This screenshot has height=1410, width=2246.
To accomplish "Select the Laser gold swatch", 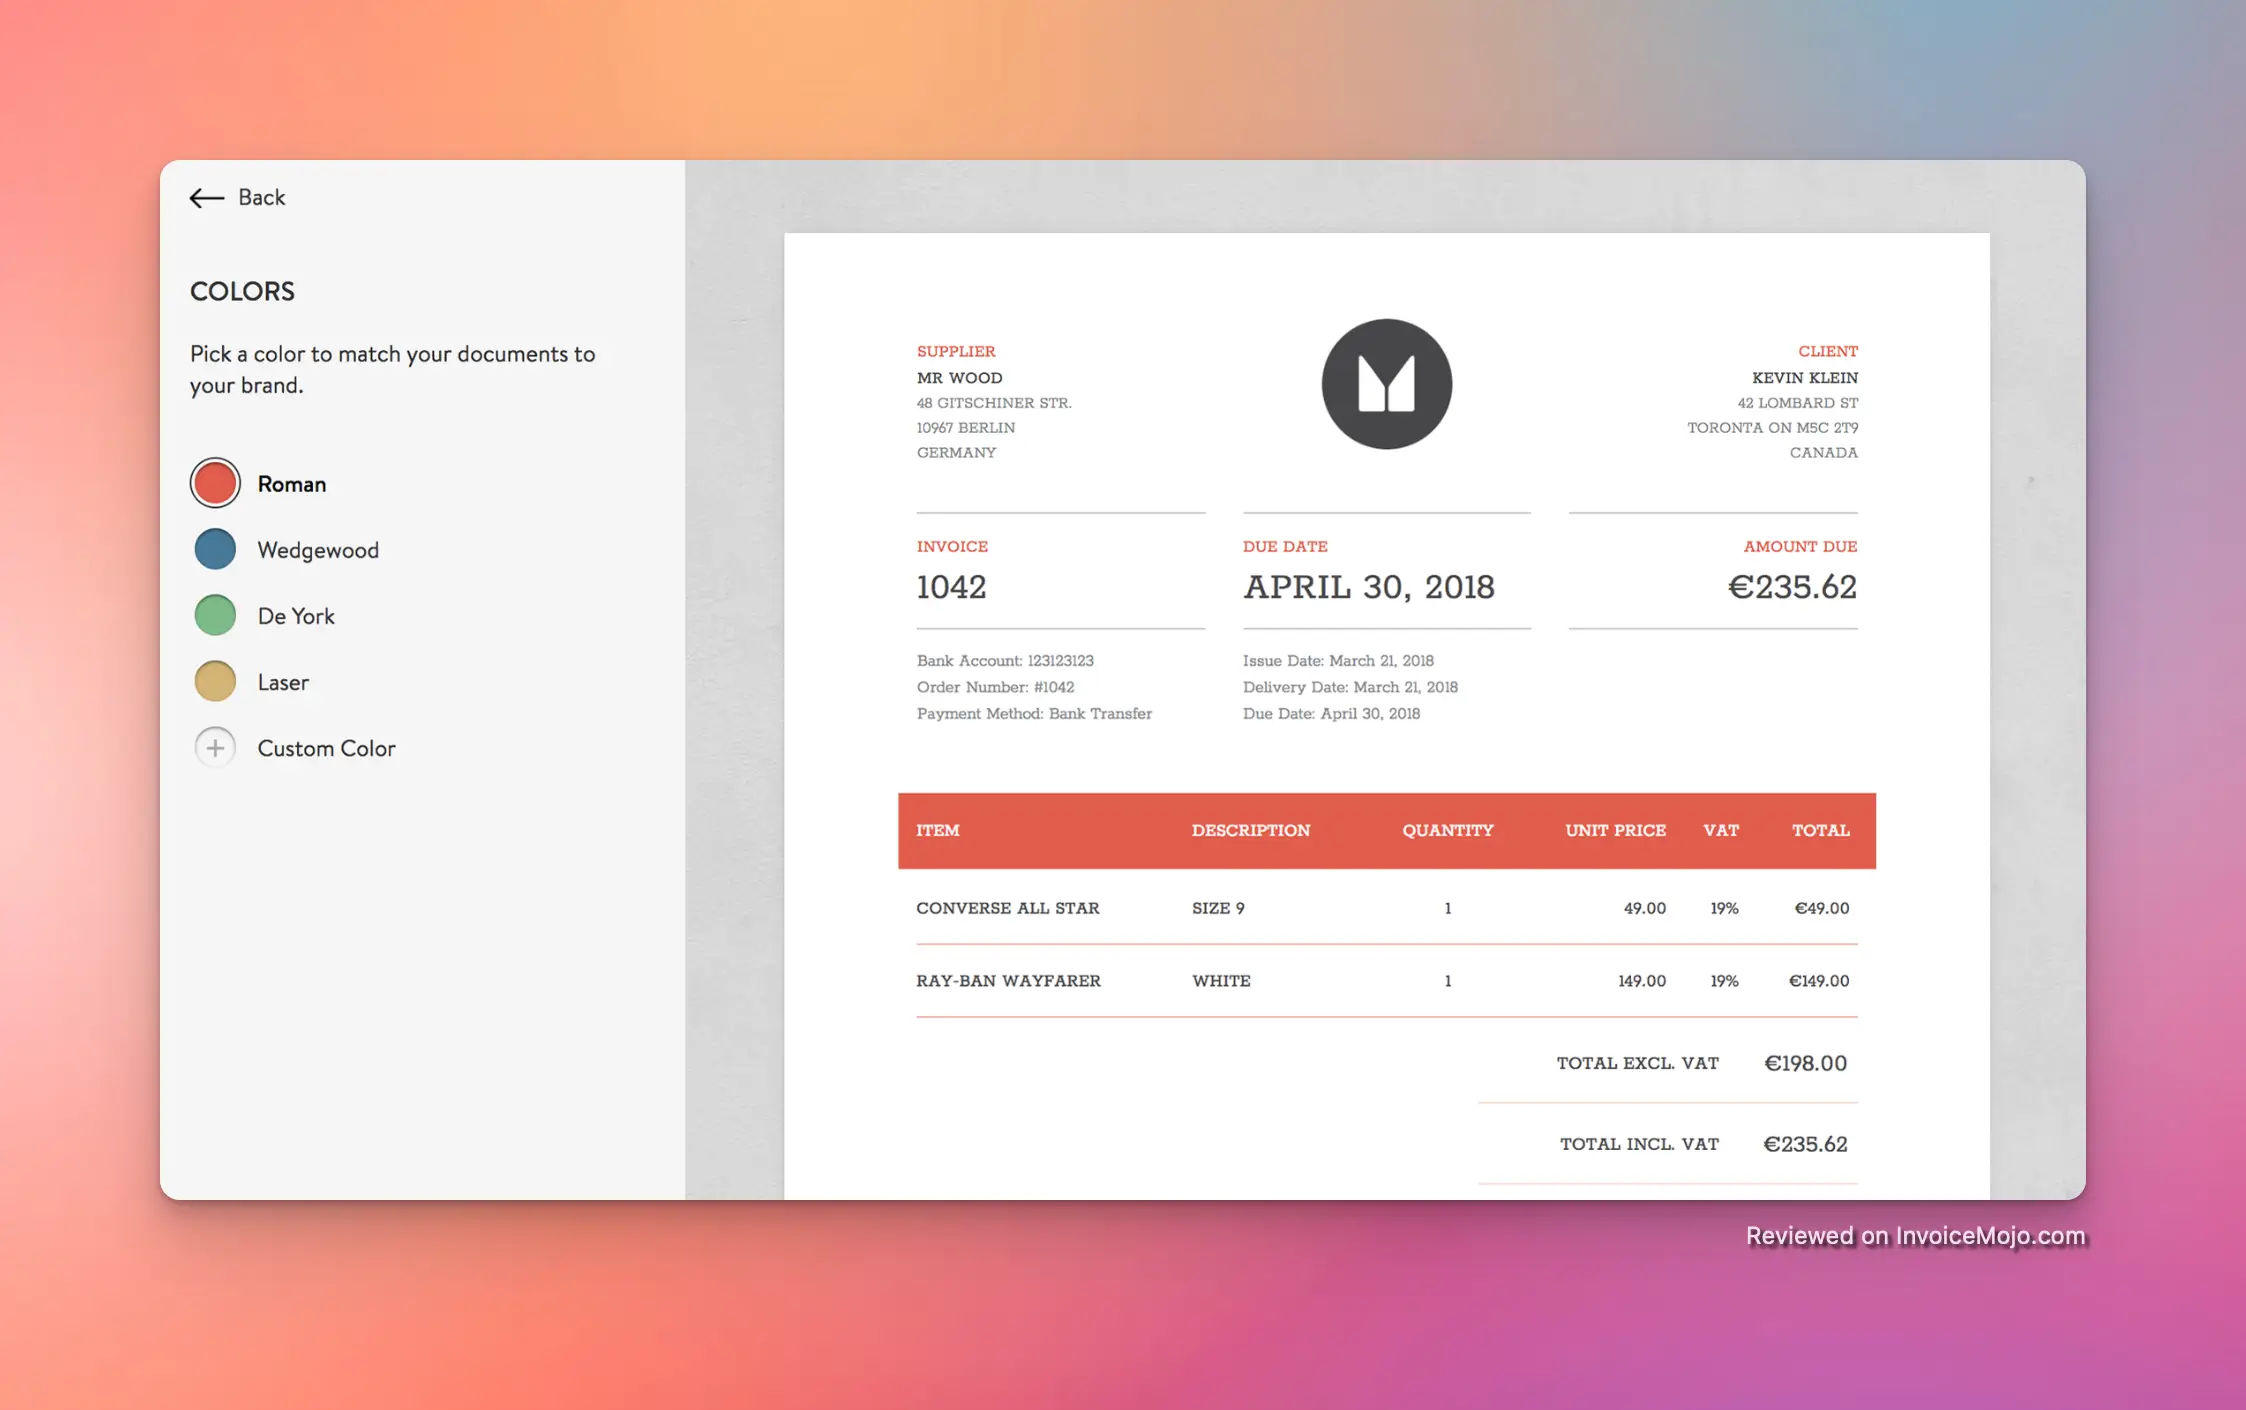I will pos(215,681).
